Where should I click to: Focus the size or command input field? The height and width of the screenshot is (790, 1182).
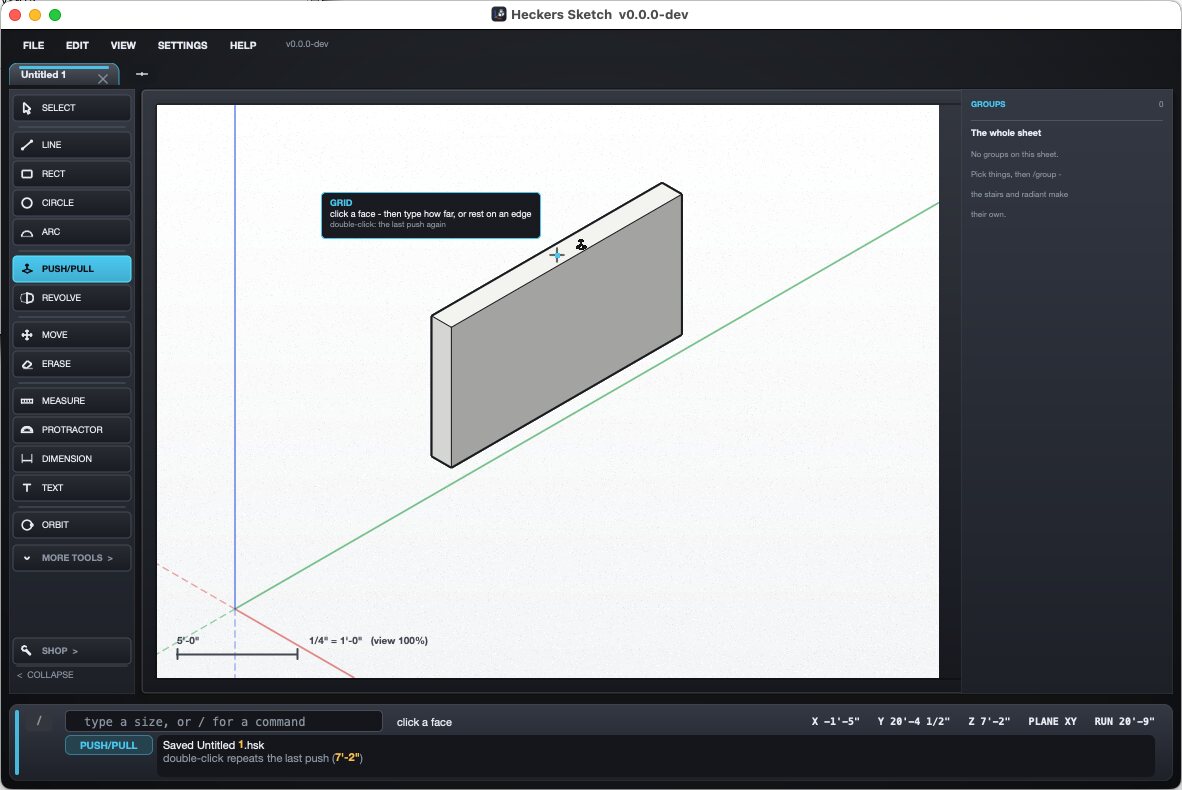click(224, 721)
